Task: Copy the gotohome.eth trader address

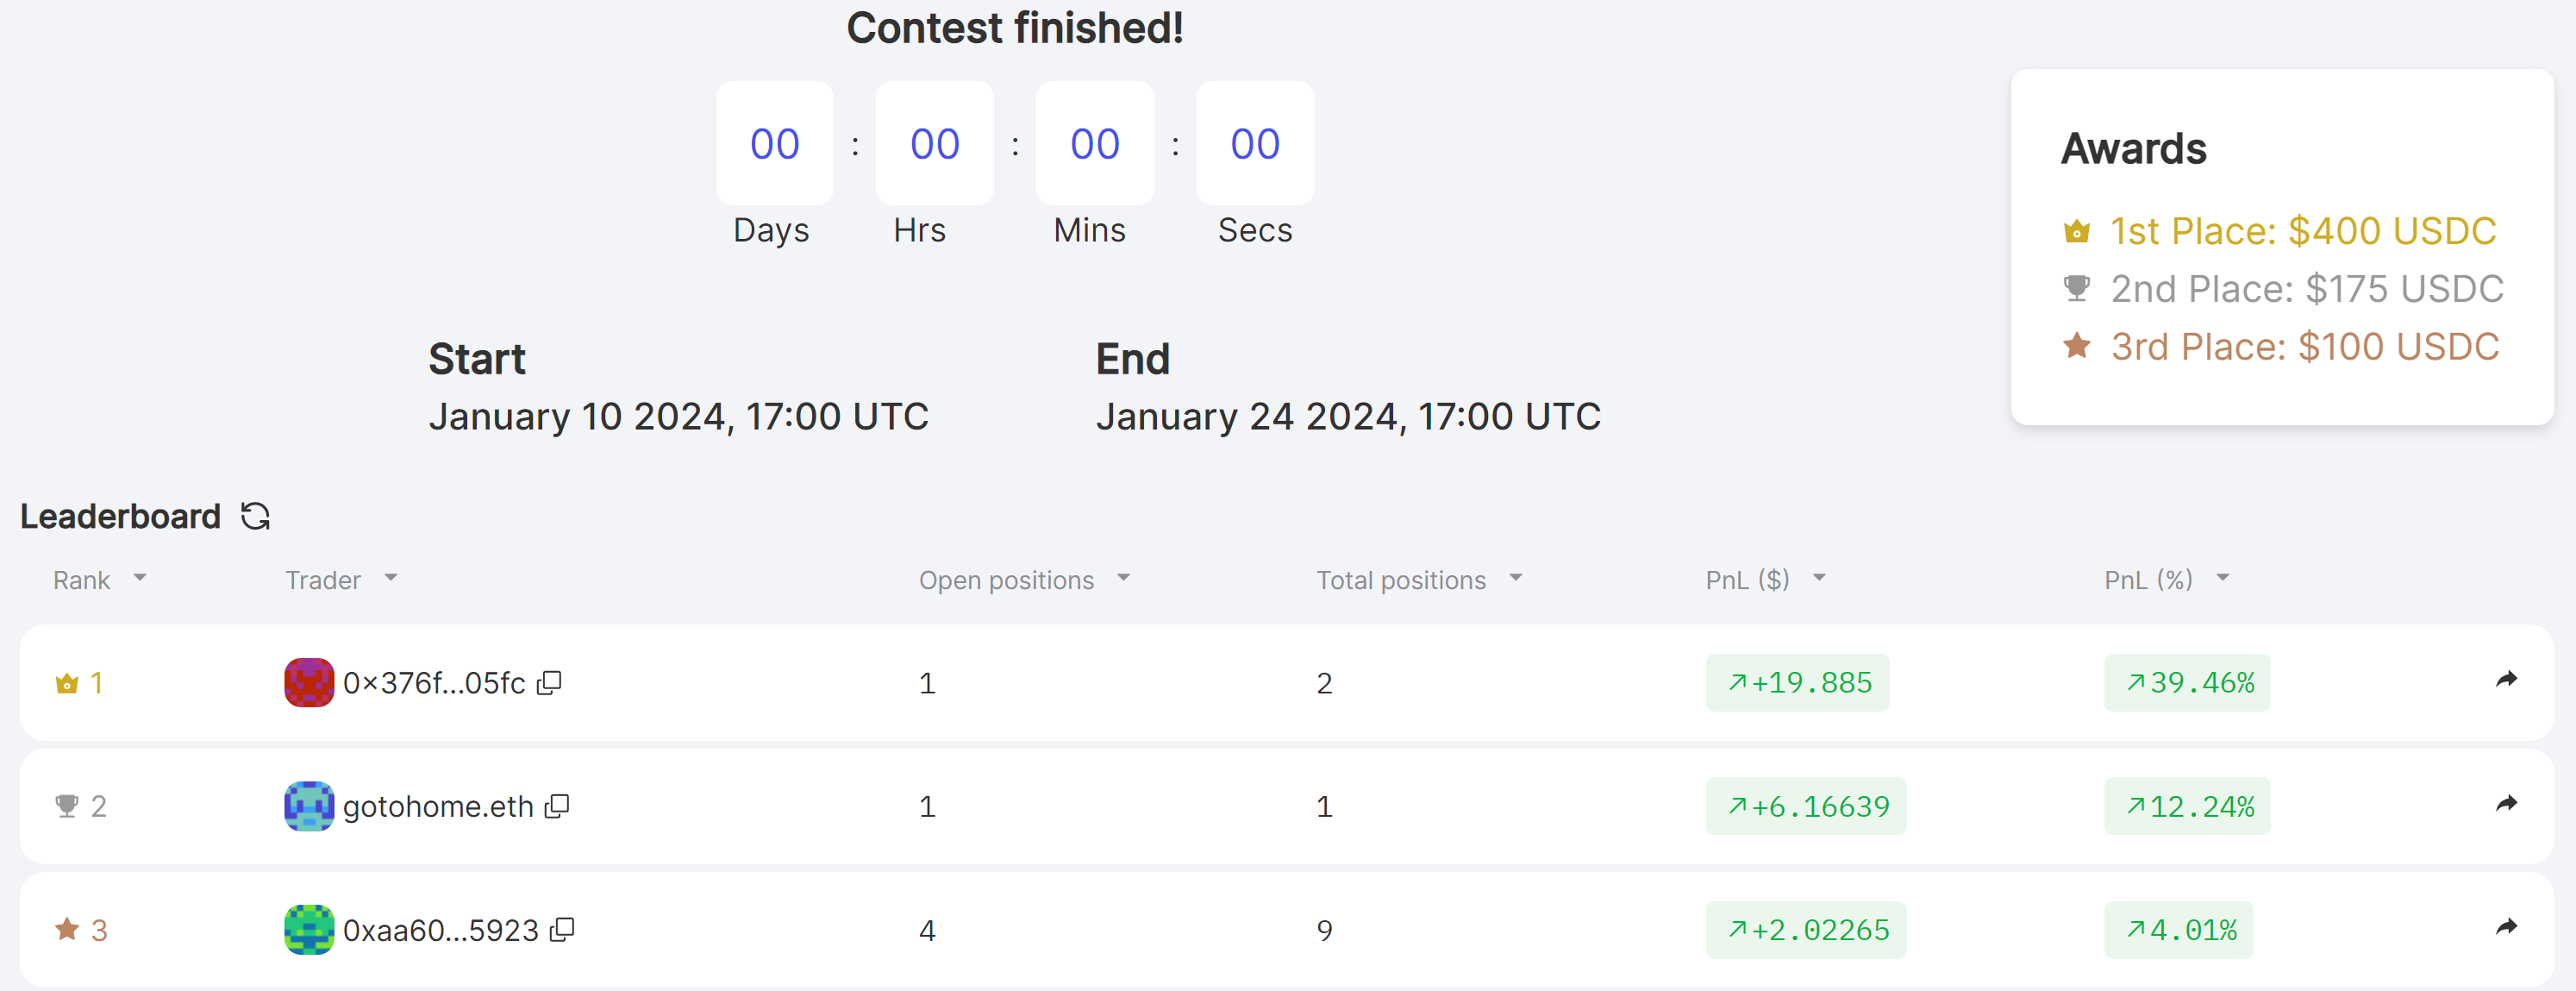Action: click(x=557, y=806)
